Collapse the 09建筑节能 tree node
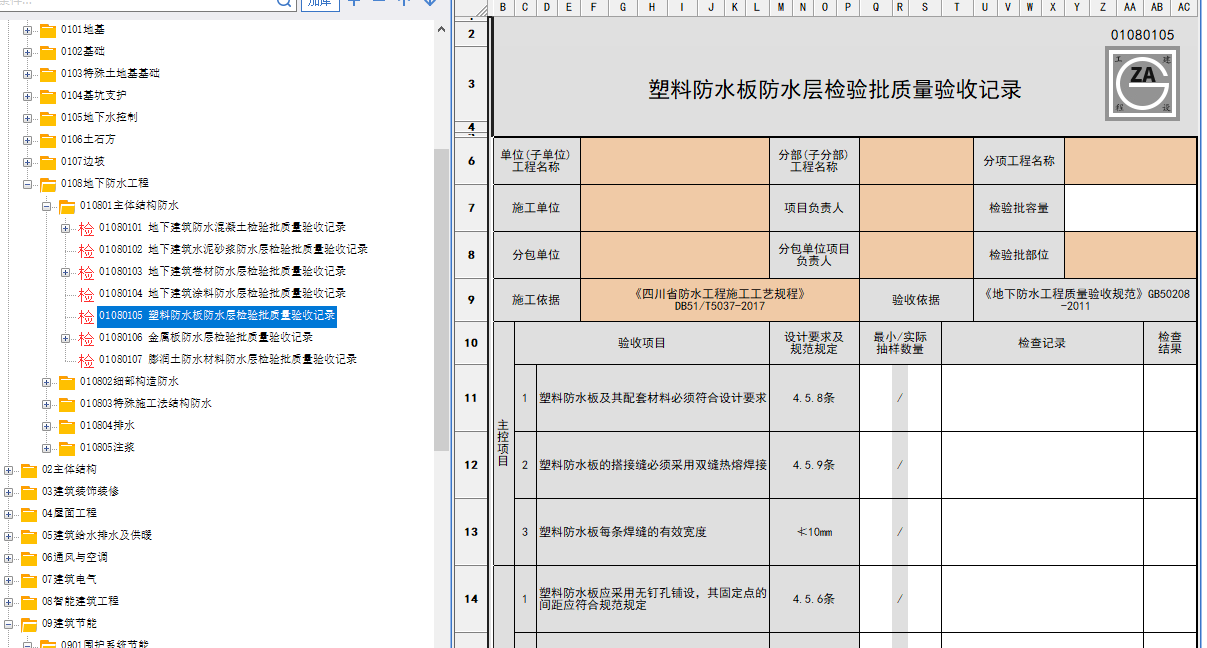This screenshot has height=648, width=1207. point(9,624)
